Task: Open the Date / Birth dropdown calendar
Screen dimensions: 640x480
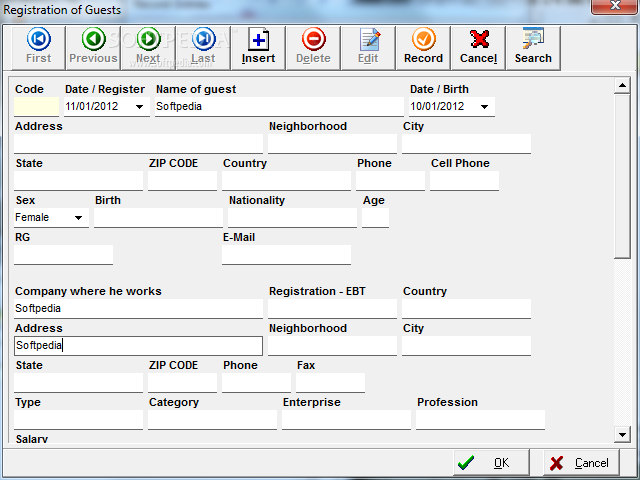Action: point(484,107)
